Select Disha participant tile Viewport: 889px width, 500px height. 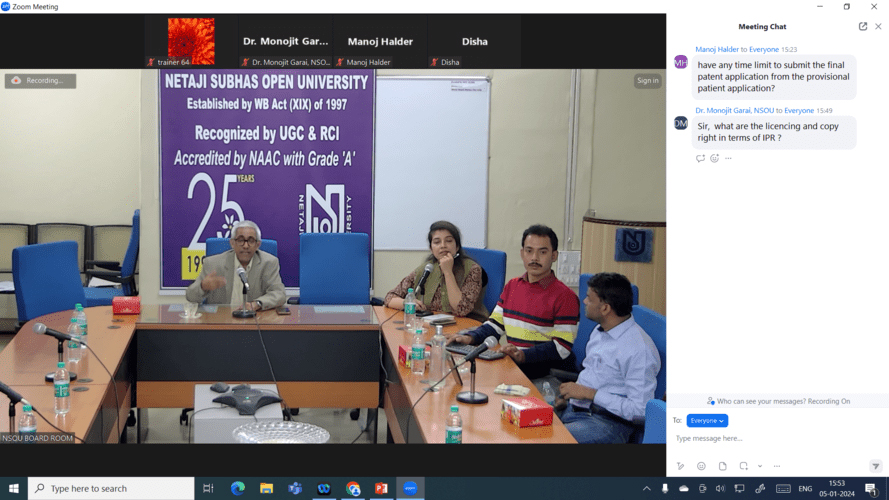(x=475, y=41)
